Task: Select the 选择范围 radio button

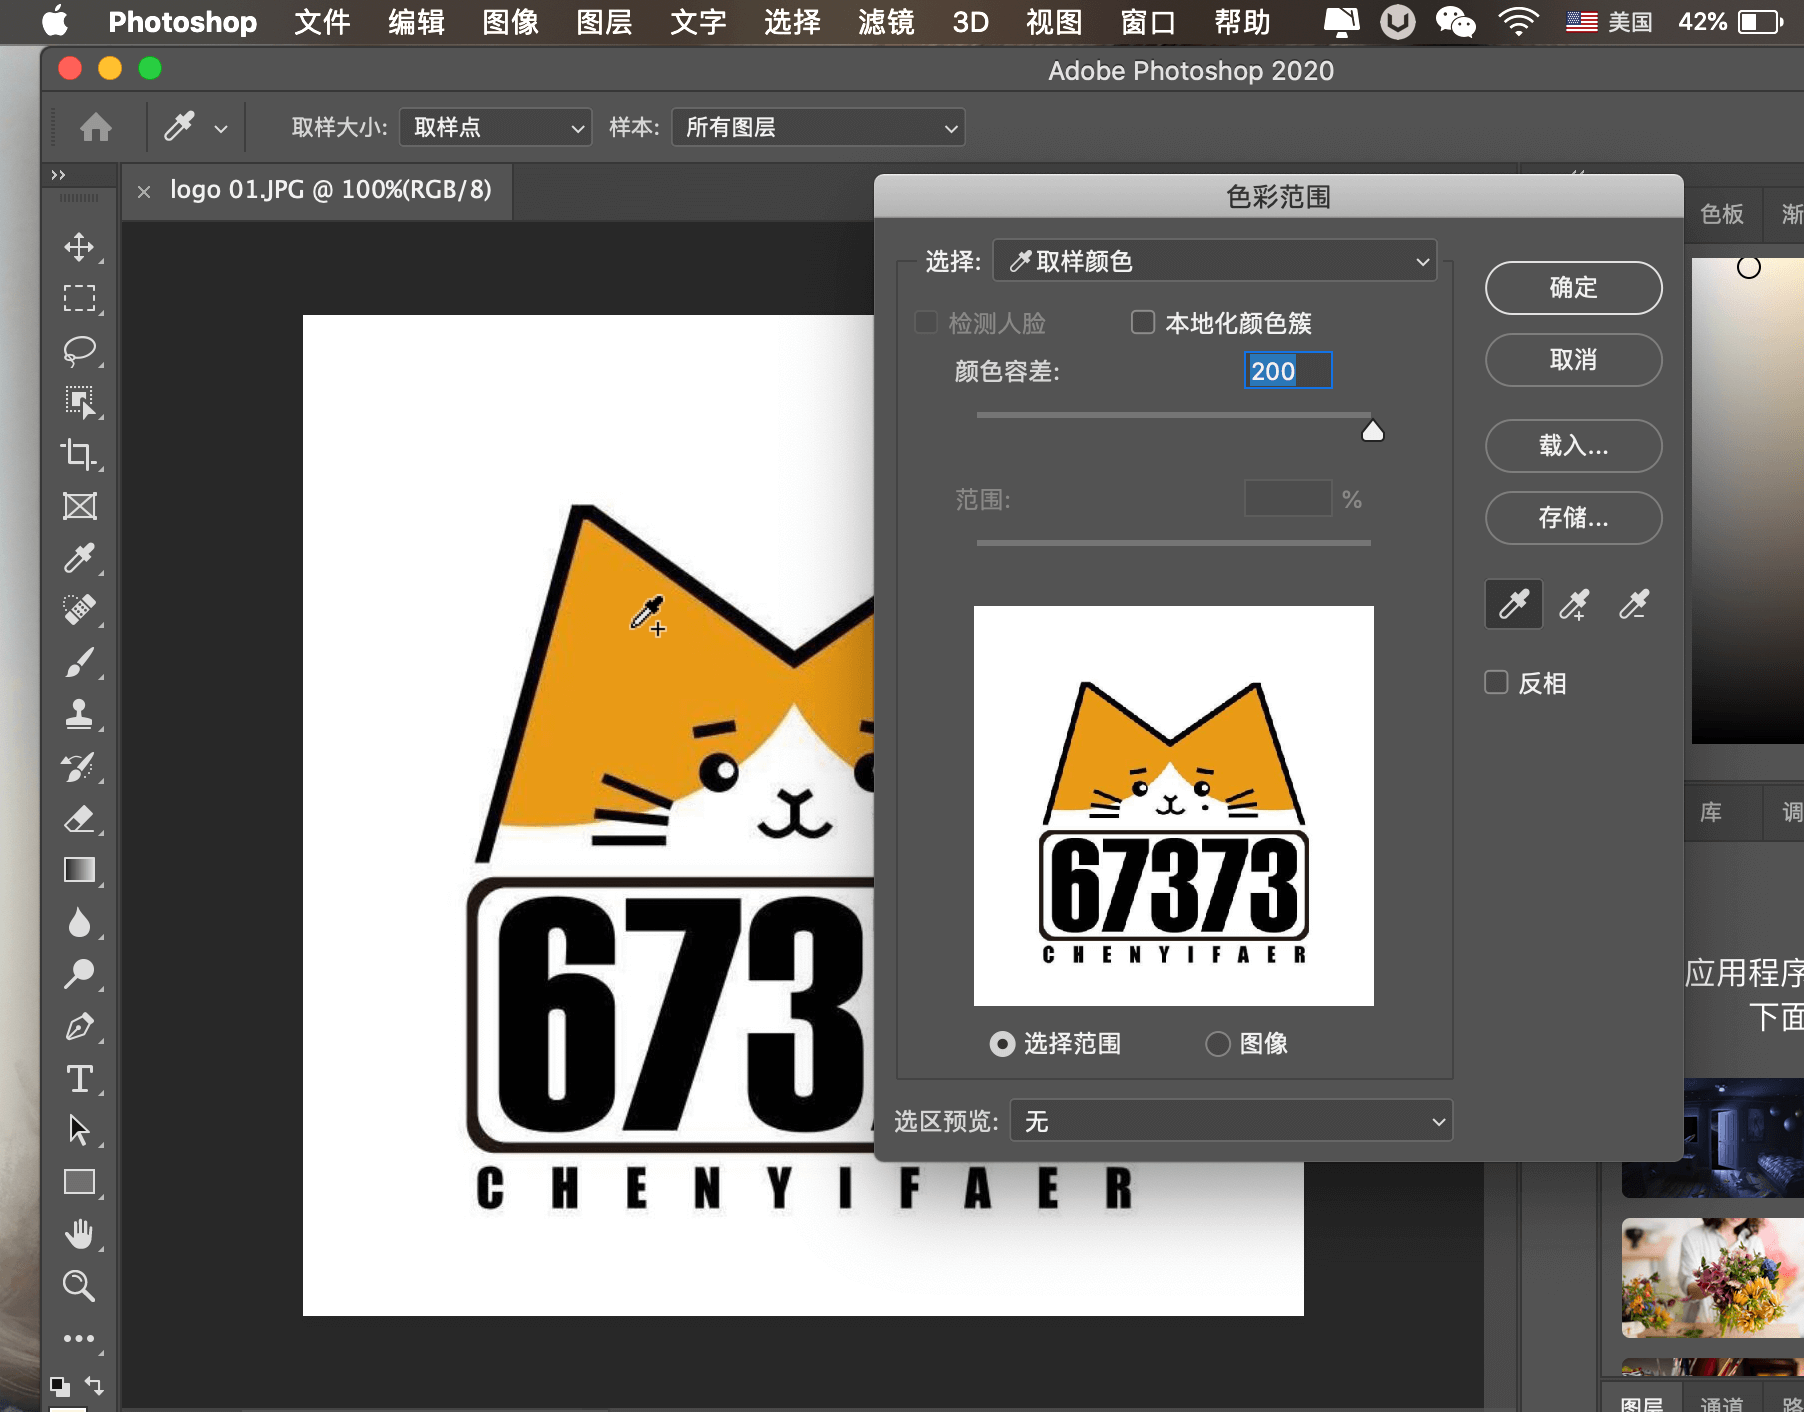Action: (x=1002, y=1044)
